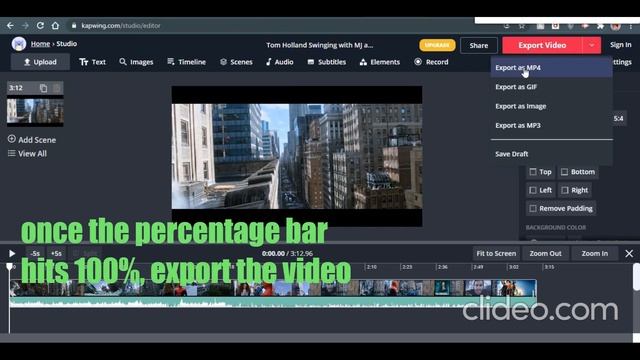Start the Record tool
Screen dimensions: 640x360
pyautogui.click(x=431, y=62)
